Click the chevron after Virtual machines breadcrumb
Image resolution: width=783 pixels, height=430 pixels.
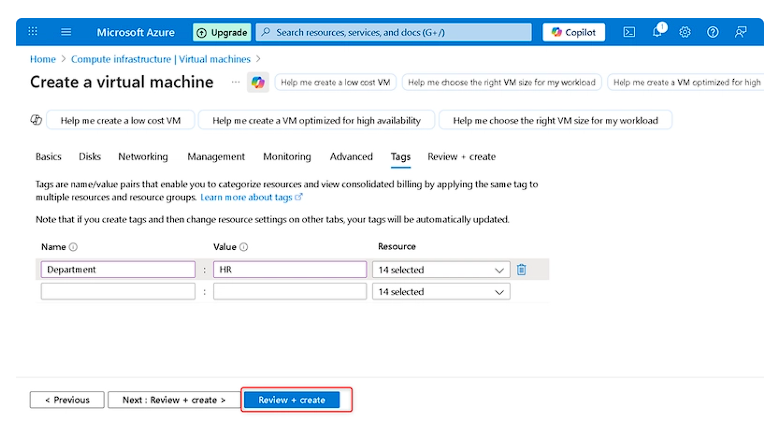tap(258, 59)
